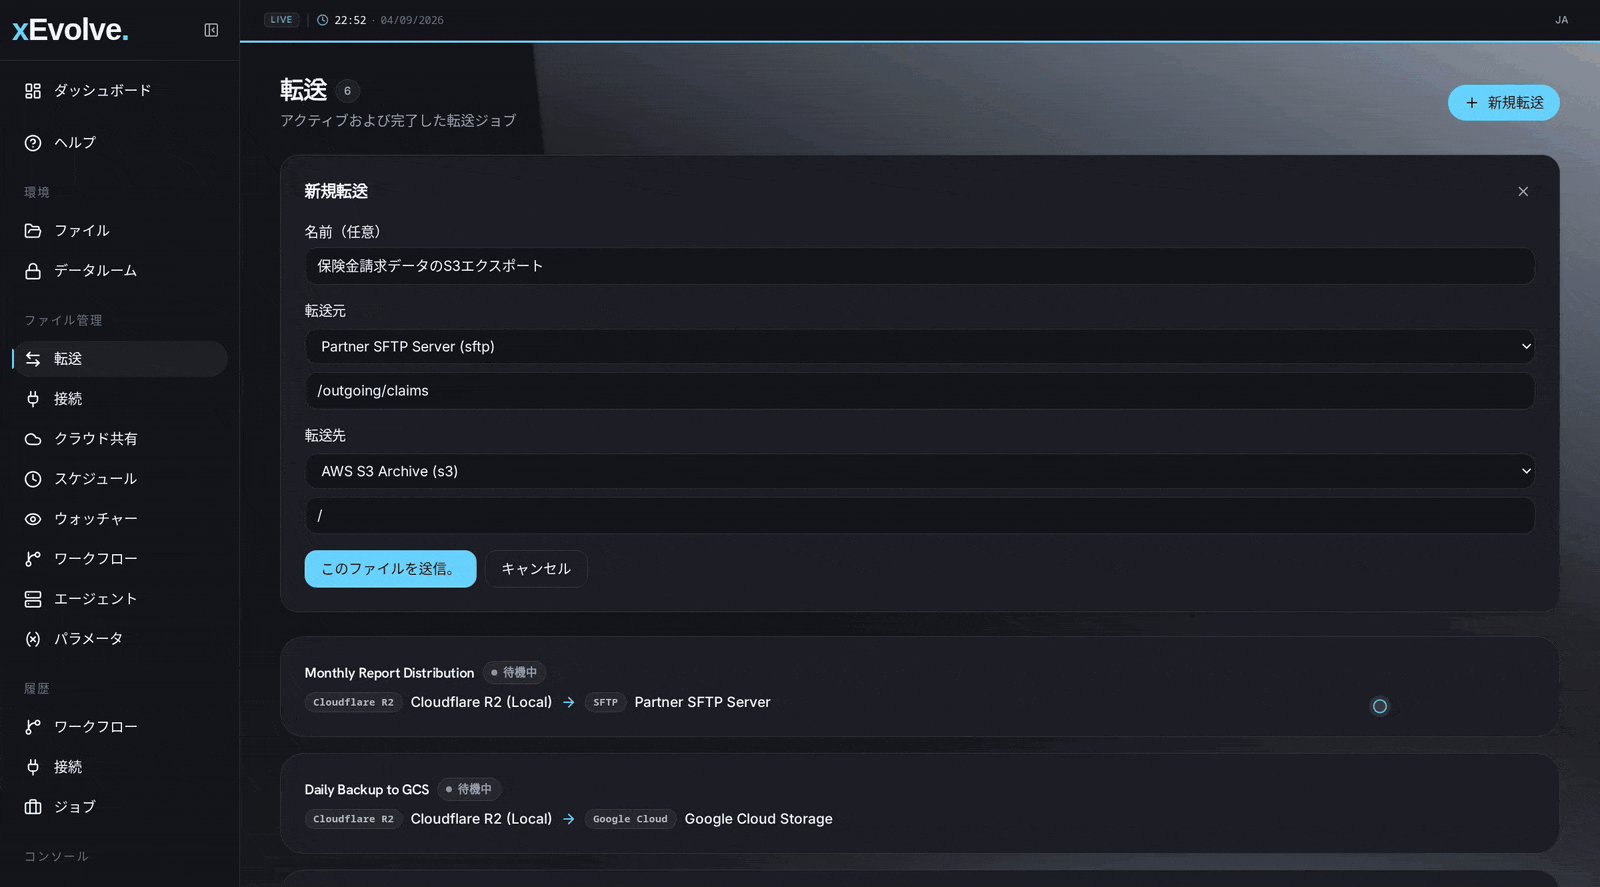Click the Daily Backup to GCS job title
Viewport: 1600px width, 887px height.
pyautogui.click(x=366, y=790)
